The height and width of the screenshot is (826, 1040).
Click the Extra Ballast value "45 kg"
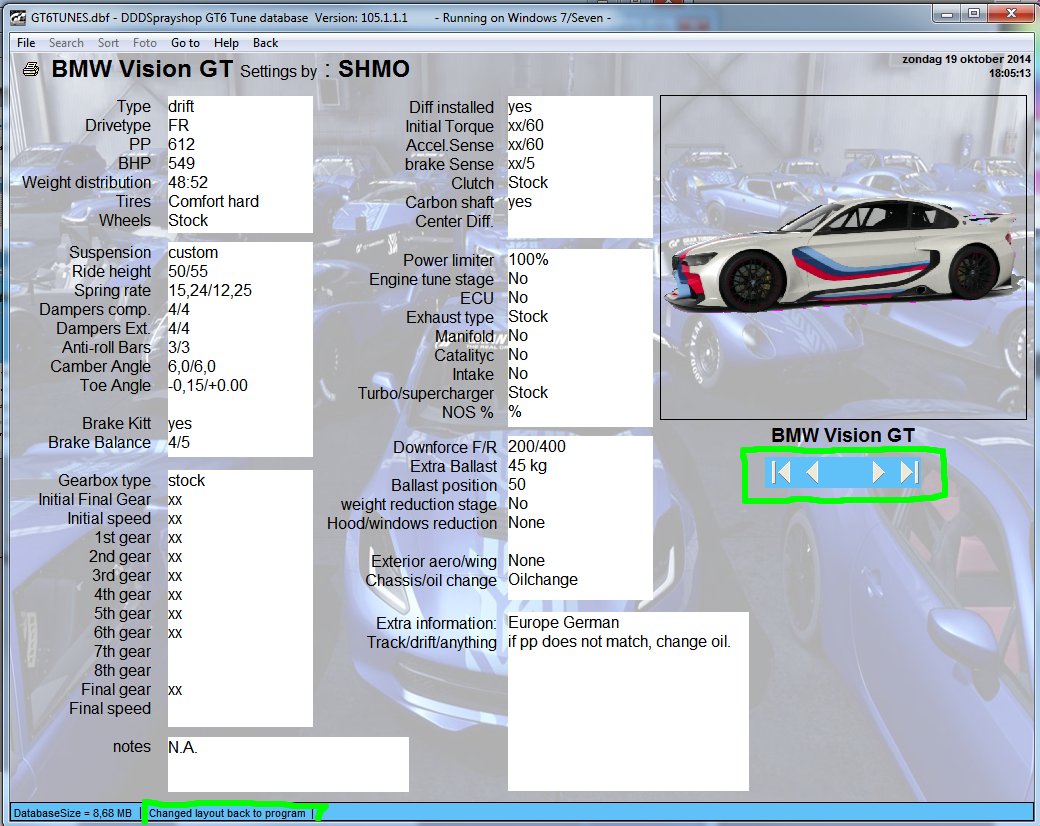(x=527, y=466)
